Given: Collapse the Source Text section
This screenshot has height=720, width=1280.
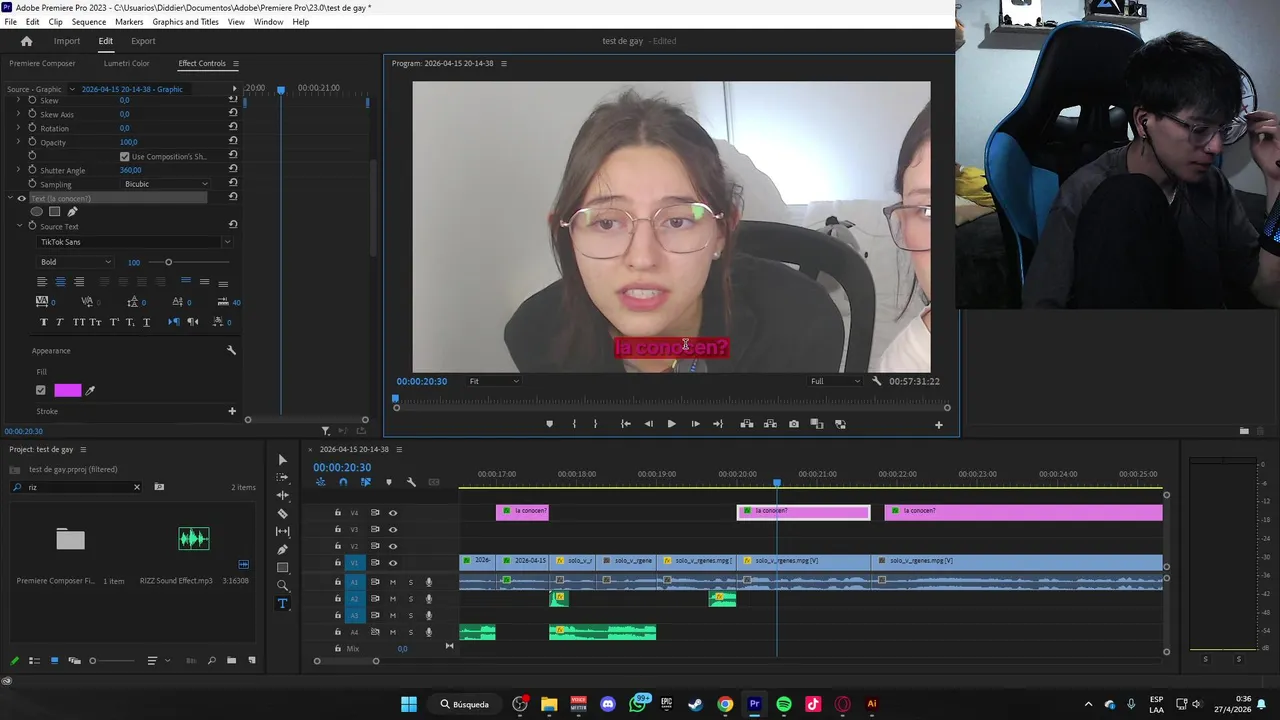Looking at the screenshot, I should (x=18, y=226).
